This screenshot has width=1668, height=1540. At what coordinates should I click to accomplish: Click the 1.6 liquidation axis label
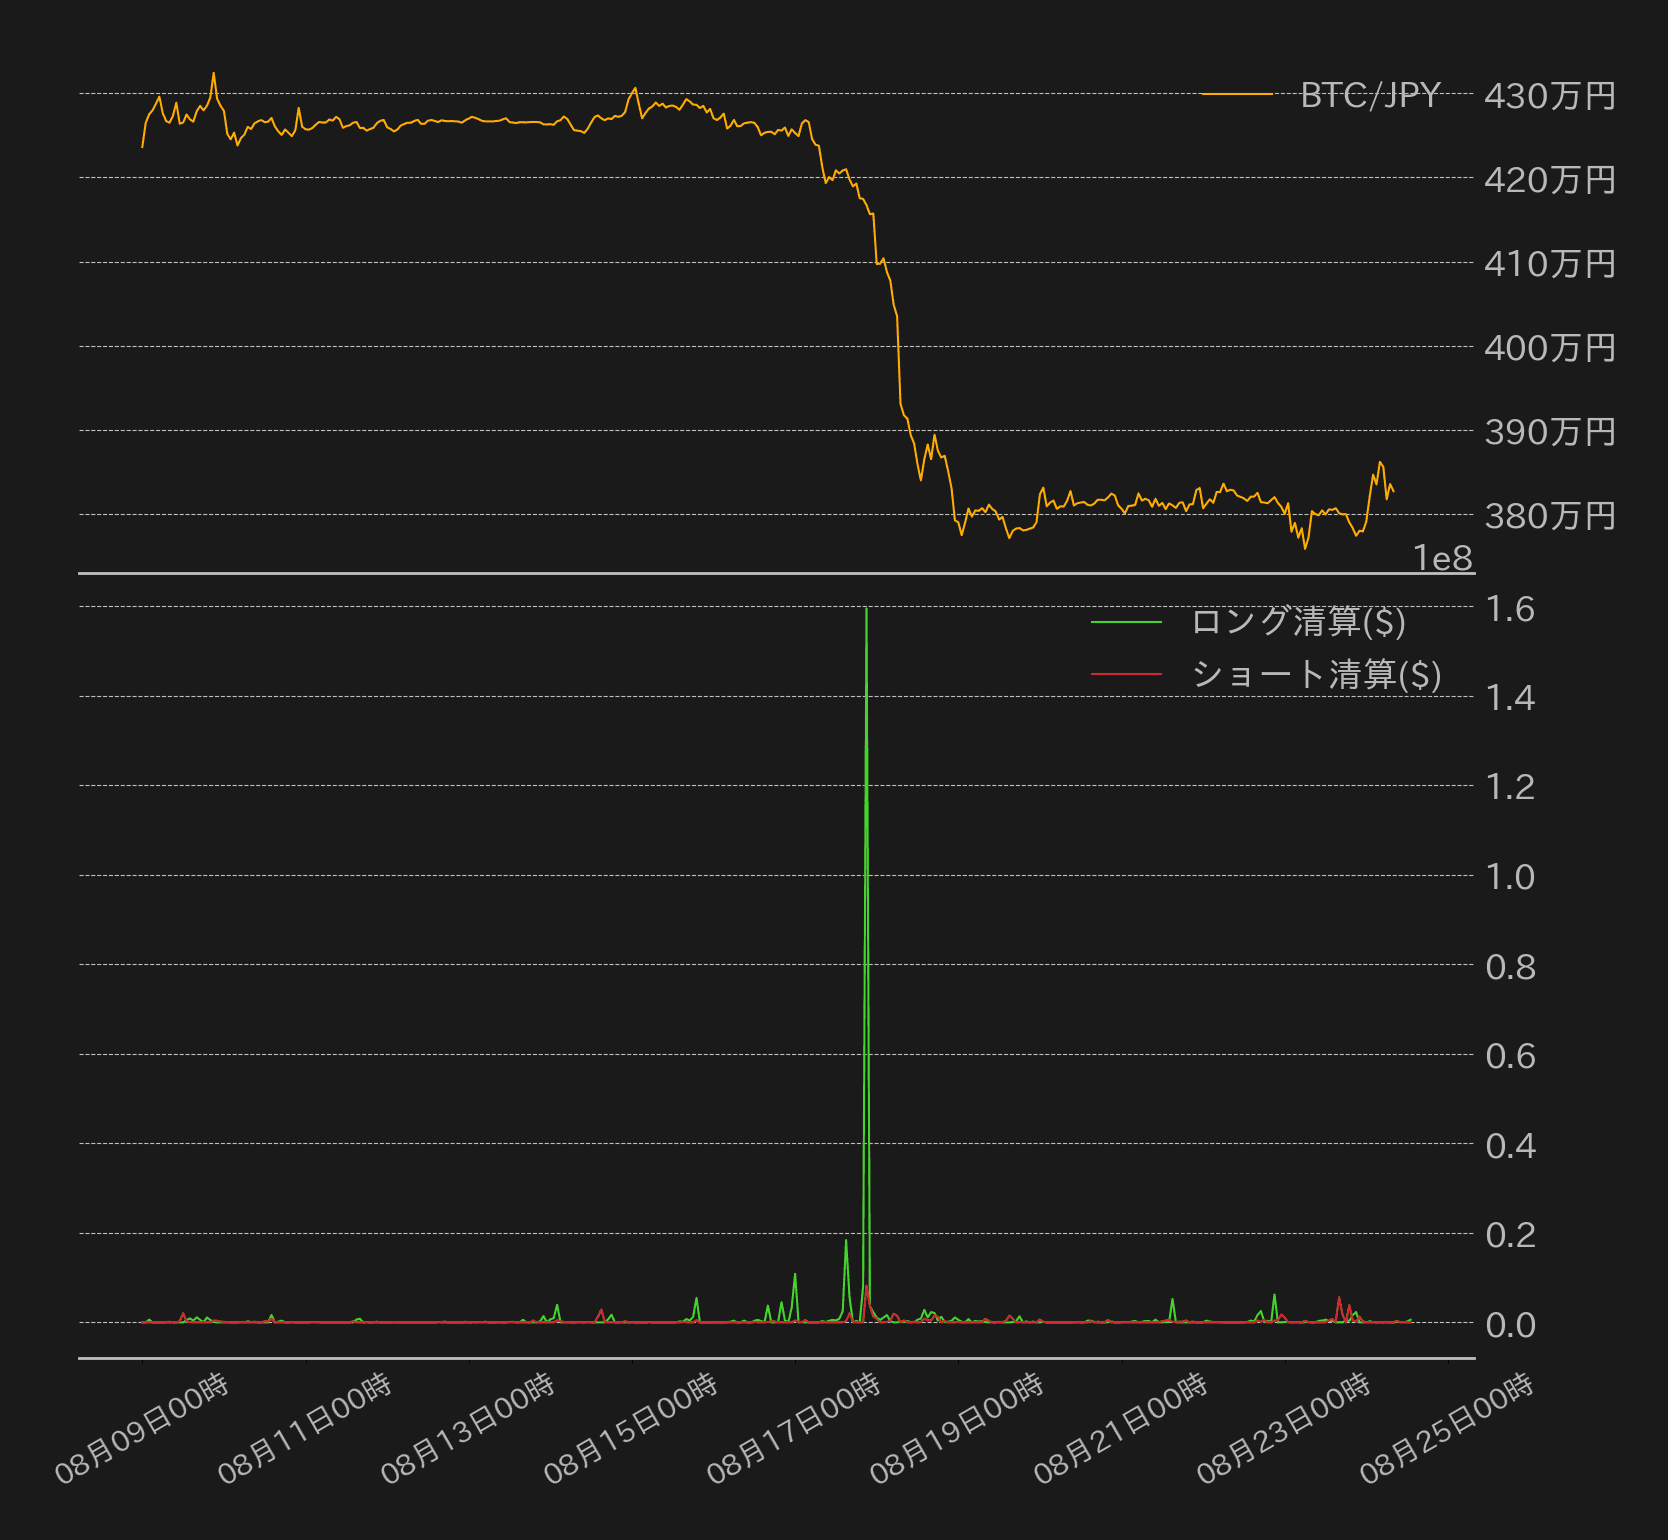coord(1510,609)
